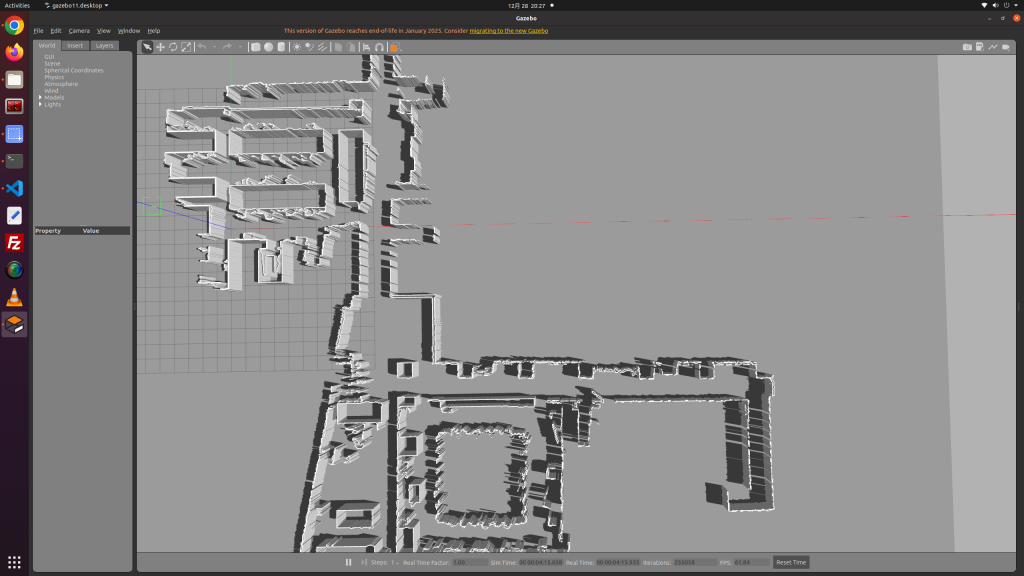Insert a box shape
Screen dimensions: 1024x576
pyautogui.click(x=256, y=47)
